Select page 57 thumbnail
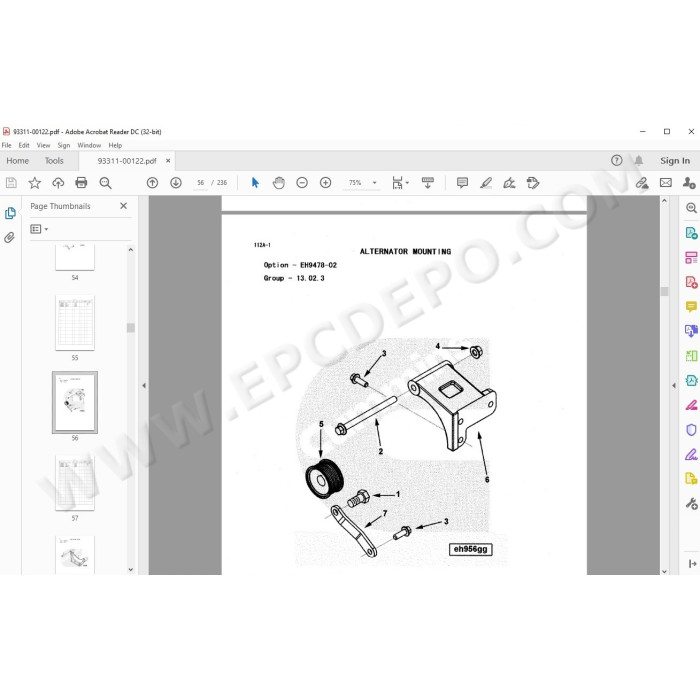 point(75,483)
